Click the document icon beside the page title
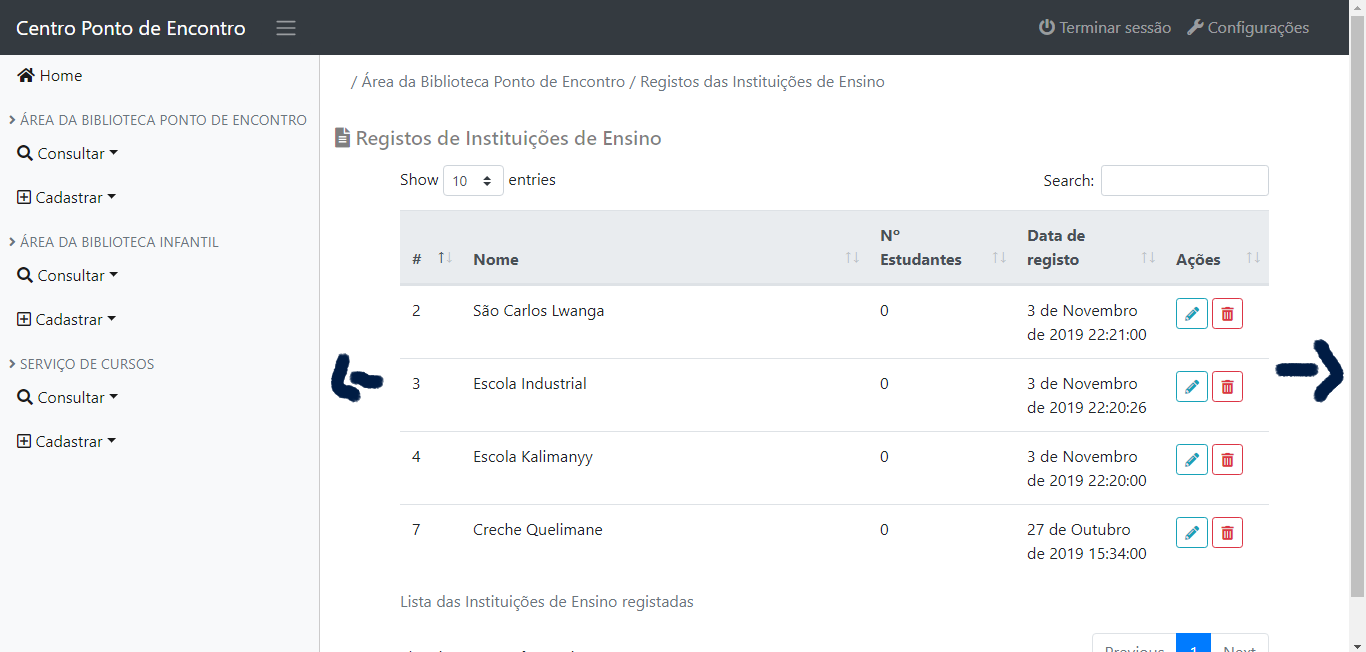 point(342,137)
